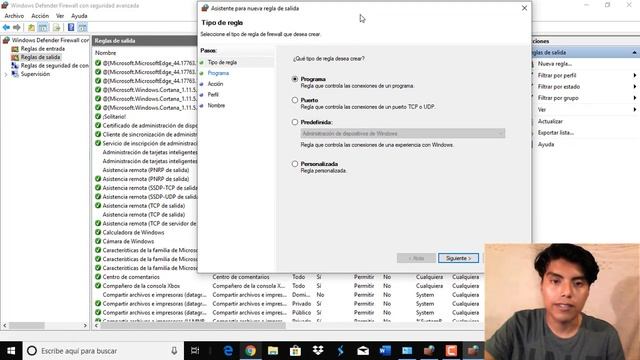Sort by the Nombre column header

click(106, 53)
